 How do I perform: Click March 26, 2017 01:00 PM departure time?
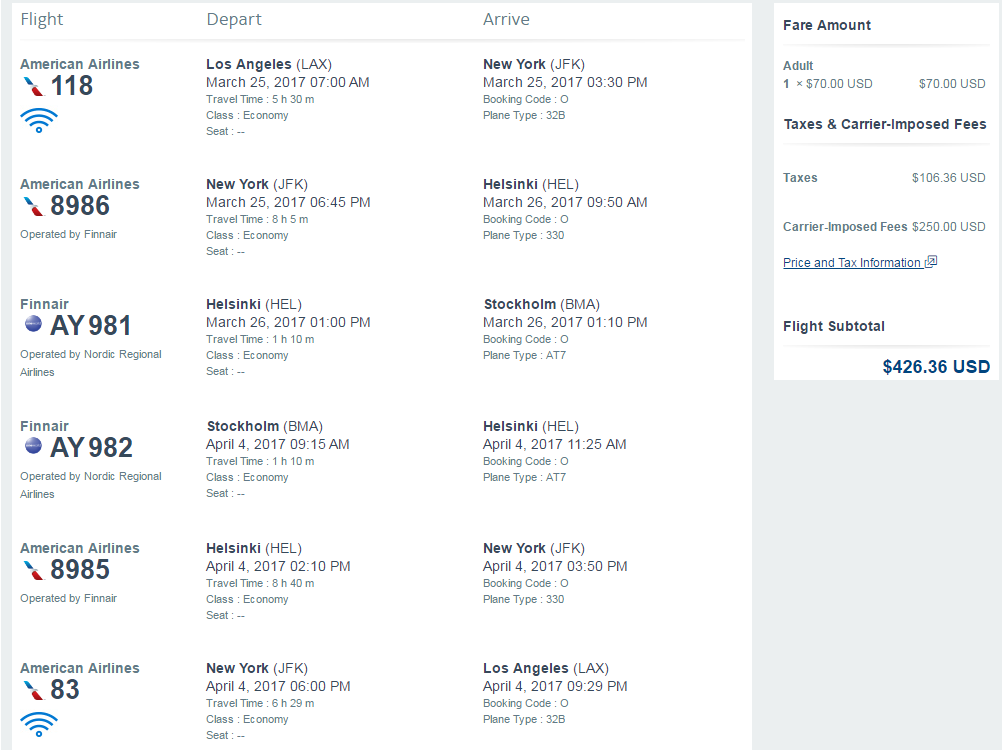(x=288, y=323)
